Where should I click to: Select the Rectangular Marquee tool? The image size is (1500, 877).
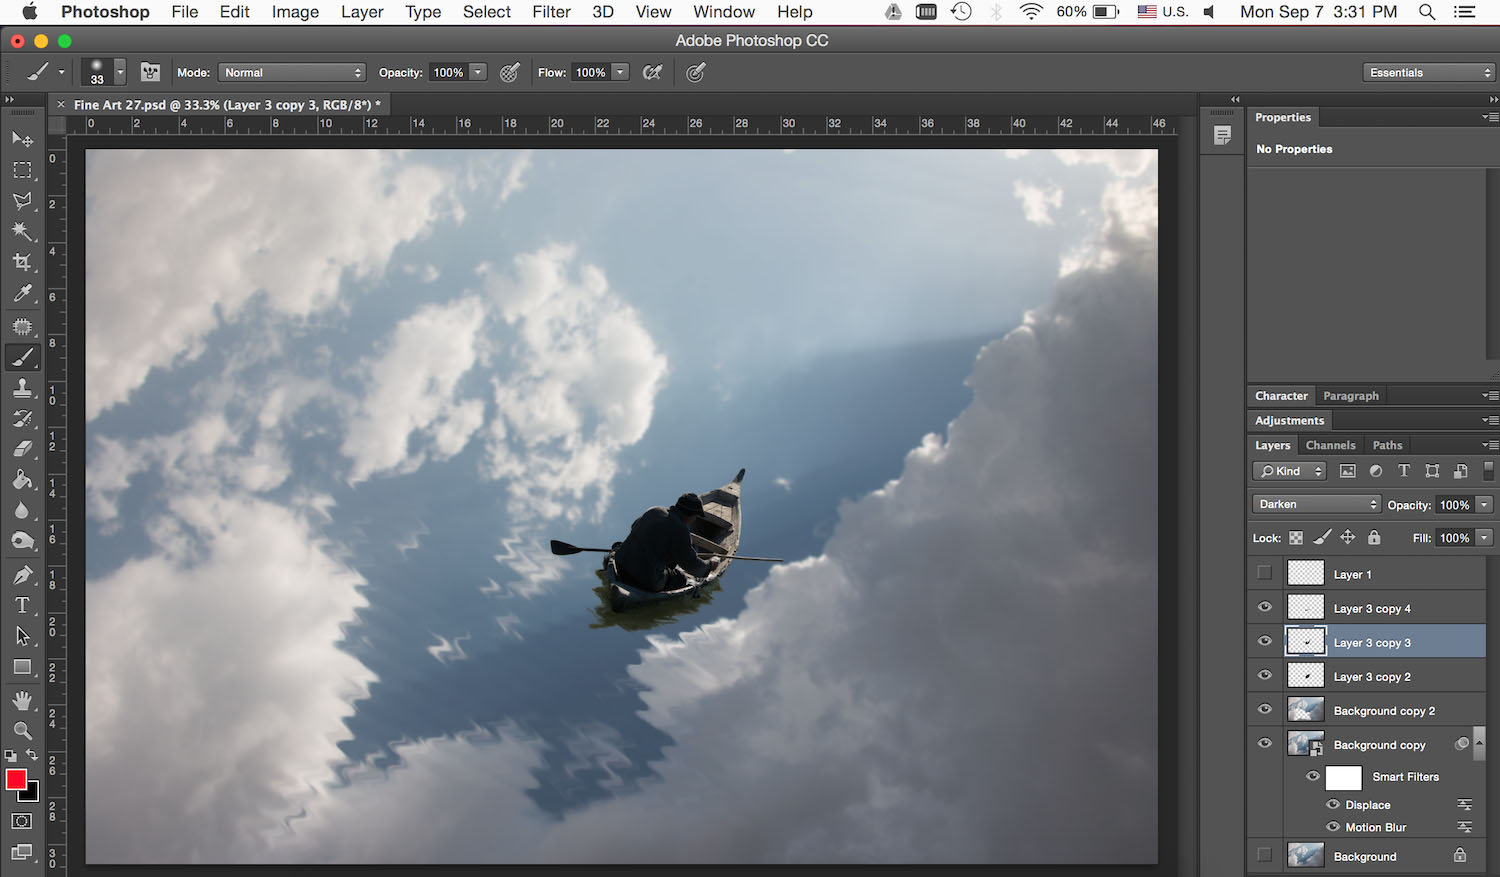click(x=22, y=170)
